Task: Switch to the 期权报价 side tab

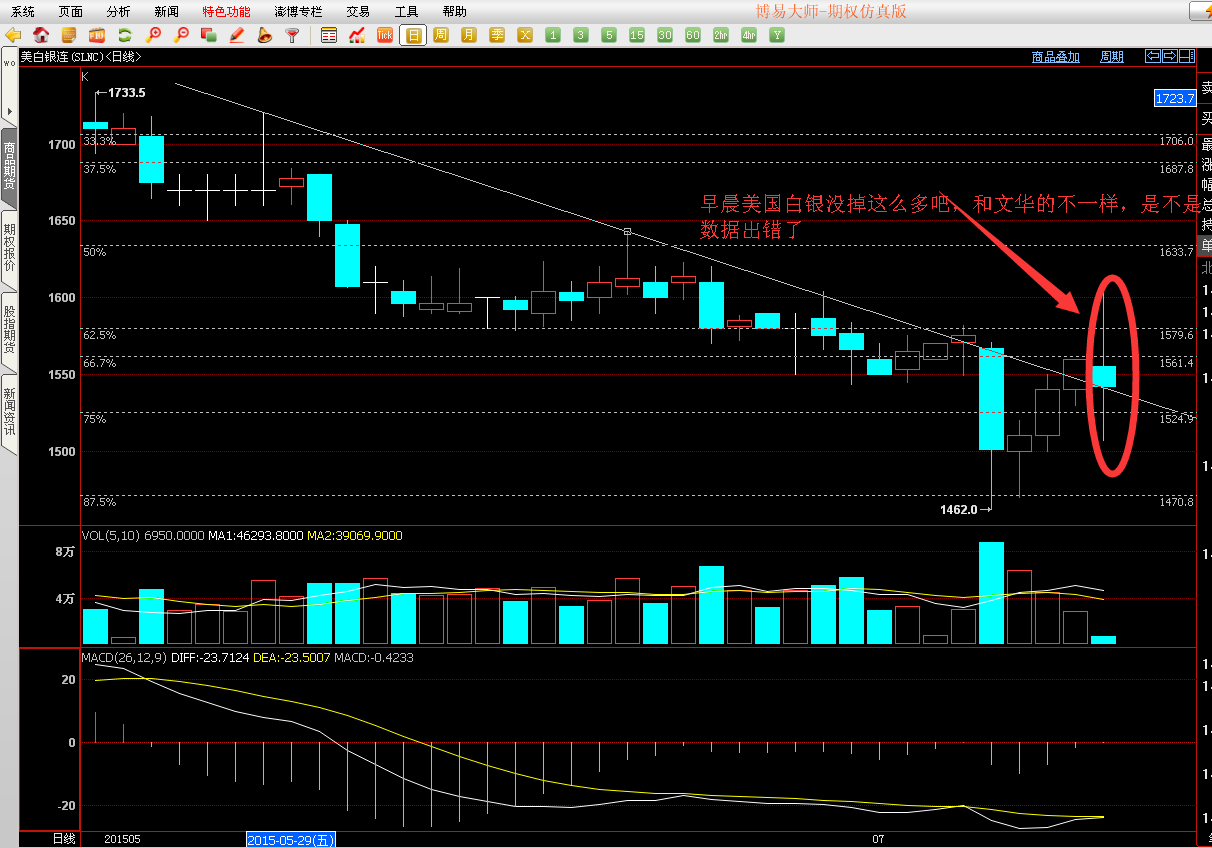Action: click(x=9, y=247)
